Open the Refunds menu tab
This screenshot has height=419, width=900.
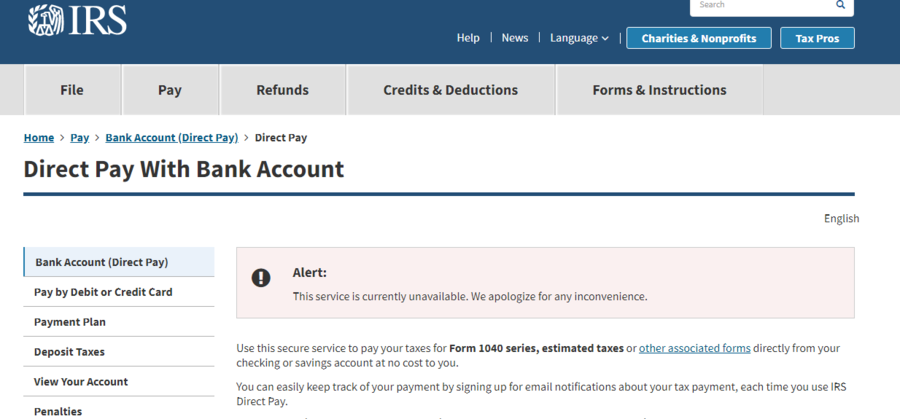pyautogui.click(x=282, y=90)
